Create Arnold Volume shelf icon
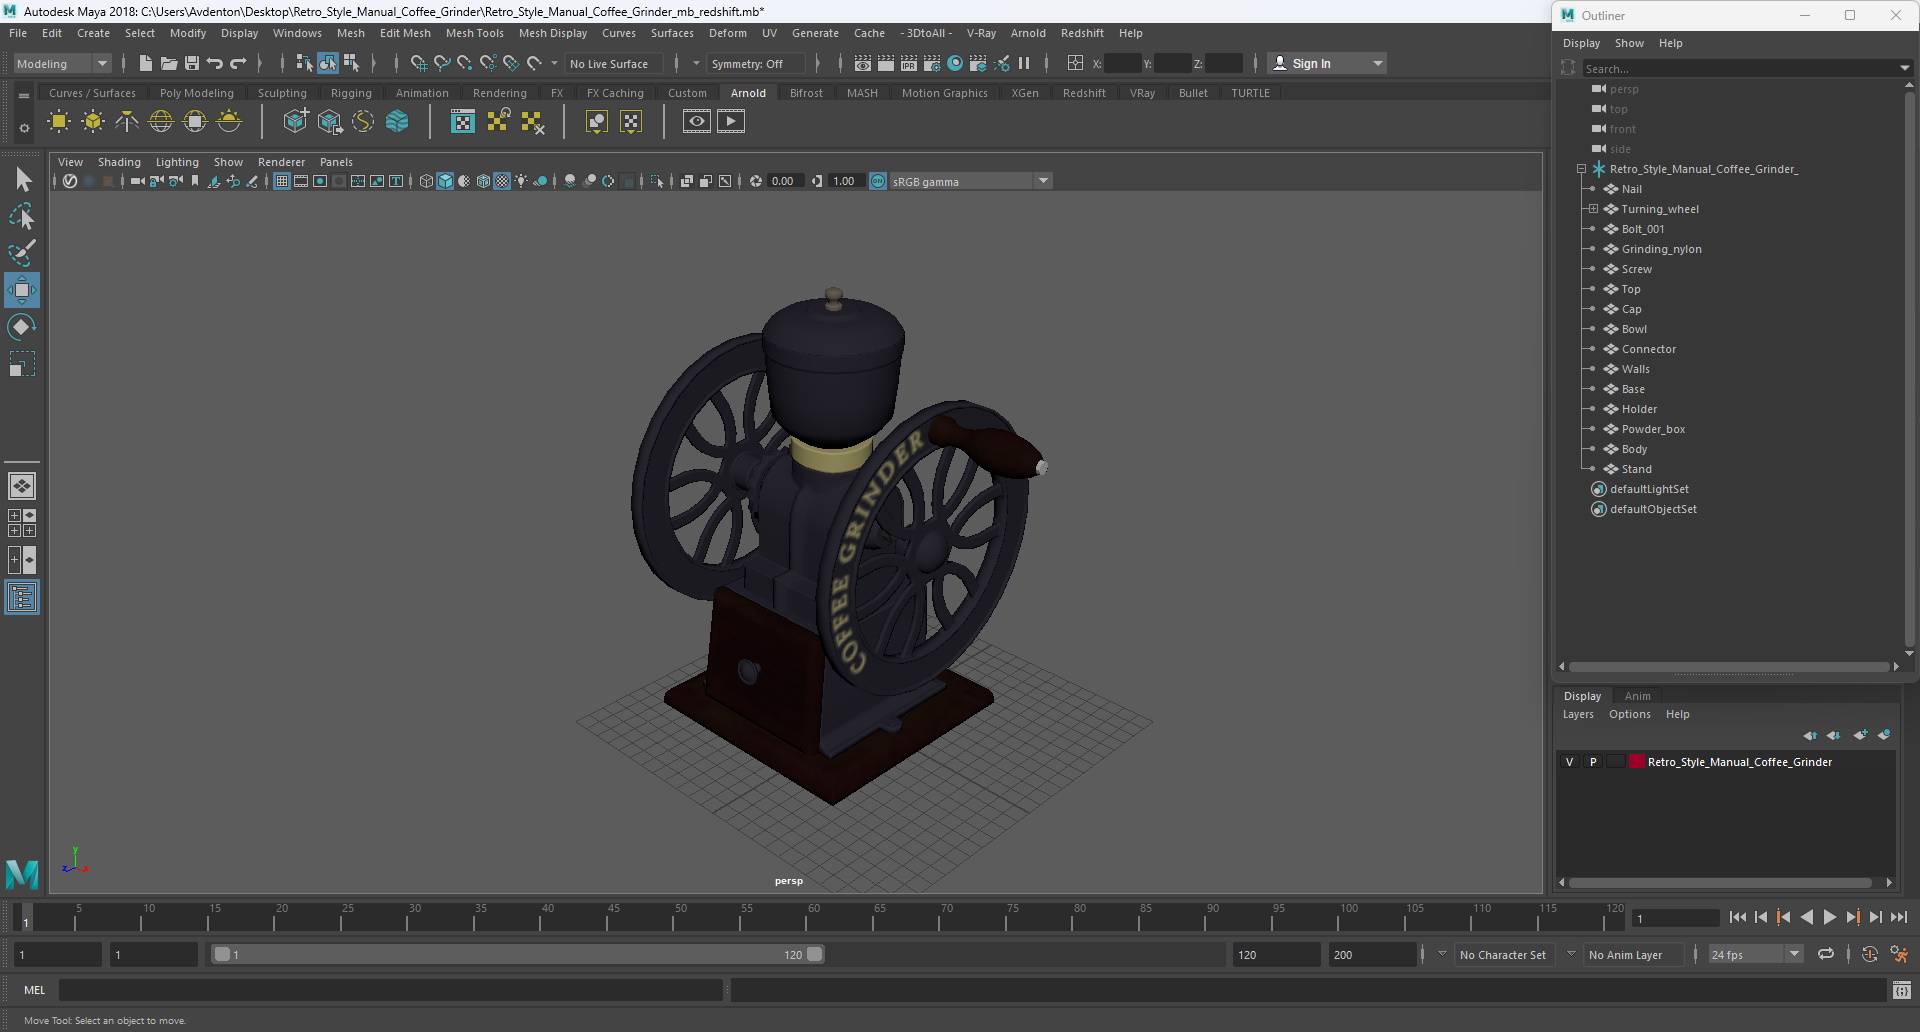The height and width of the screenshot is (1032, 1920). pyautogui.click(x=397, y=122)
